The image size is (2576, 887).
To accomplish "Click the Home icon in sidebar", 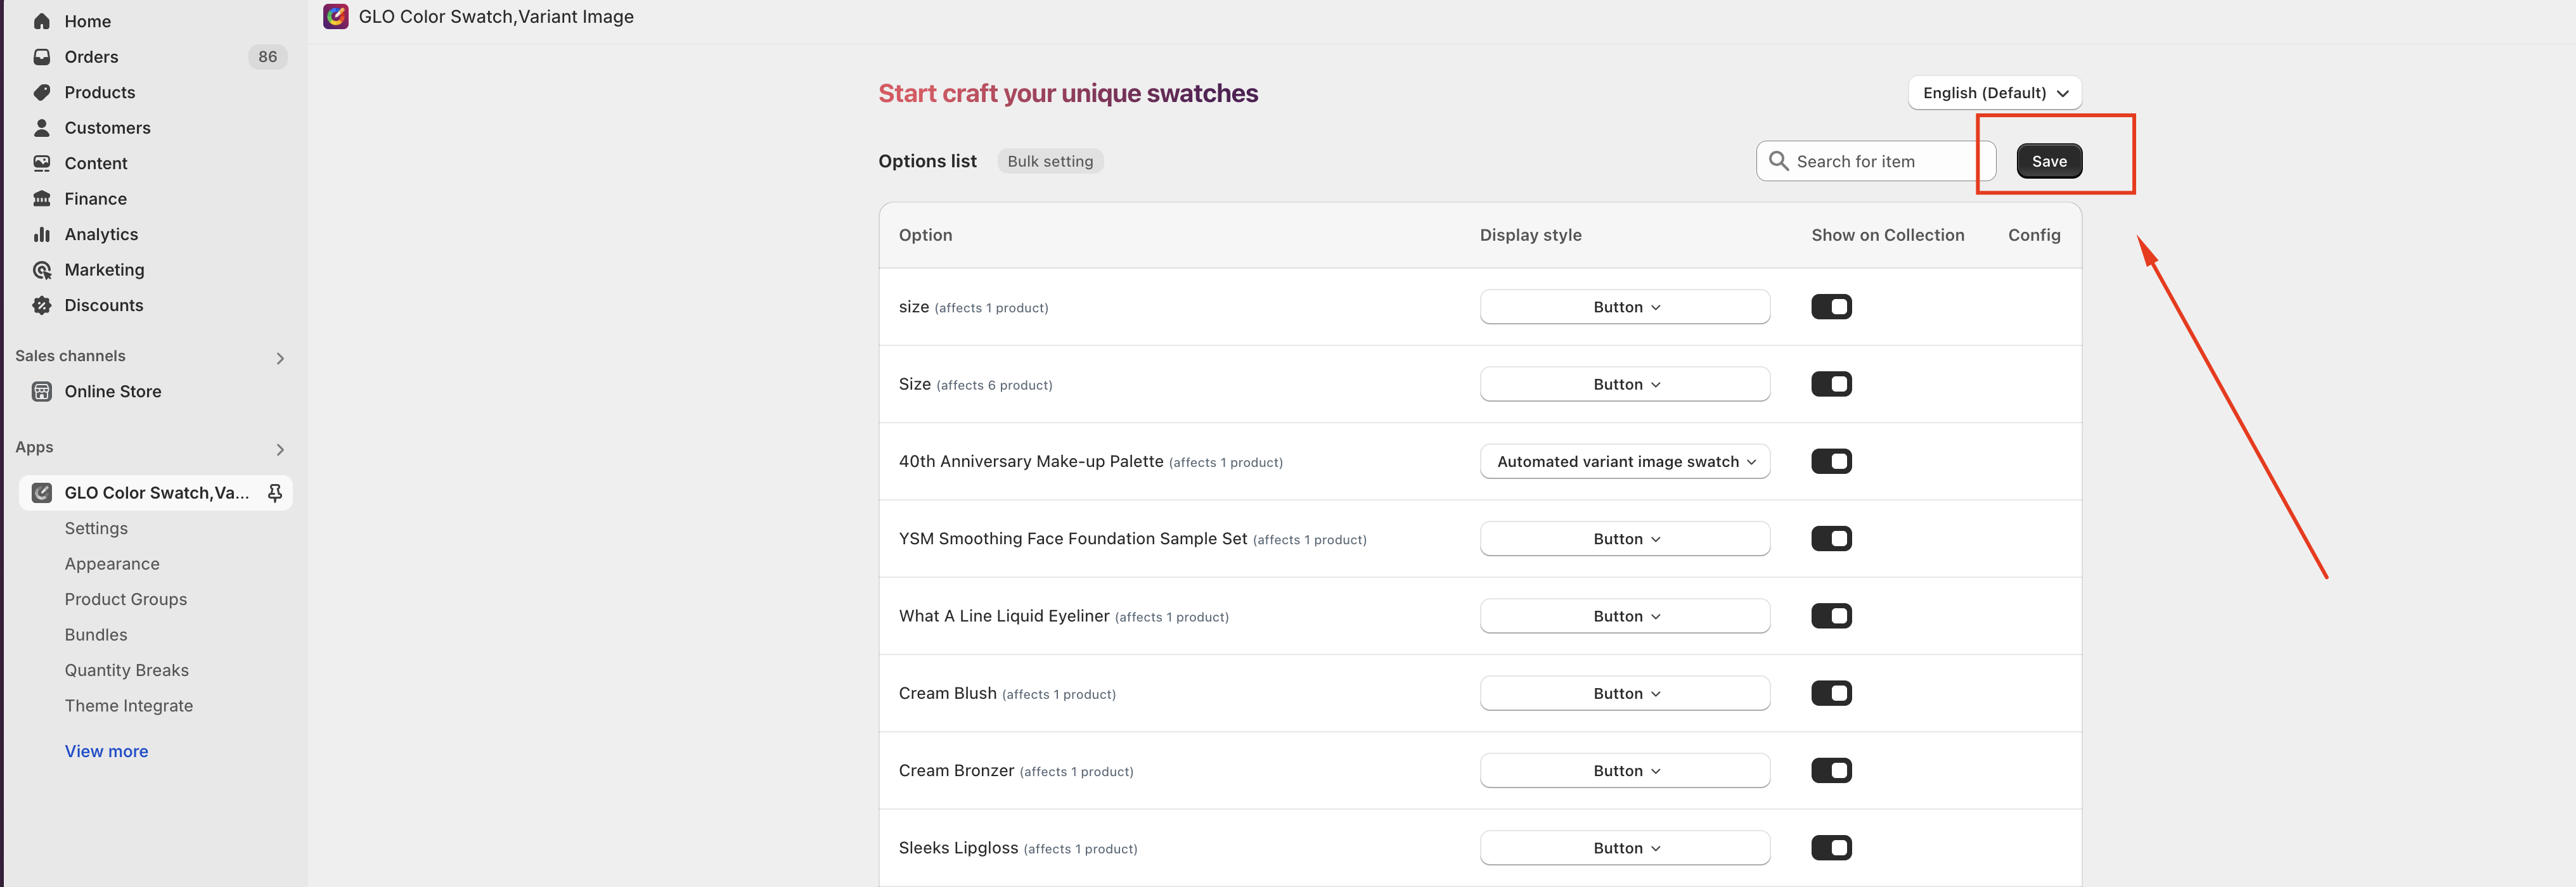I will coord(42,21).
